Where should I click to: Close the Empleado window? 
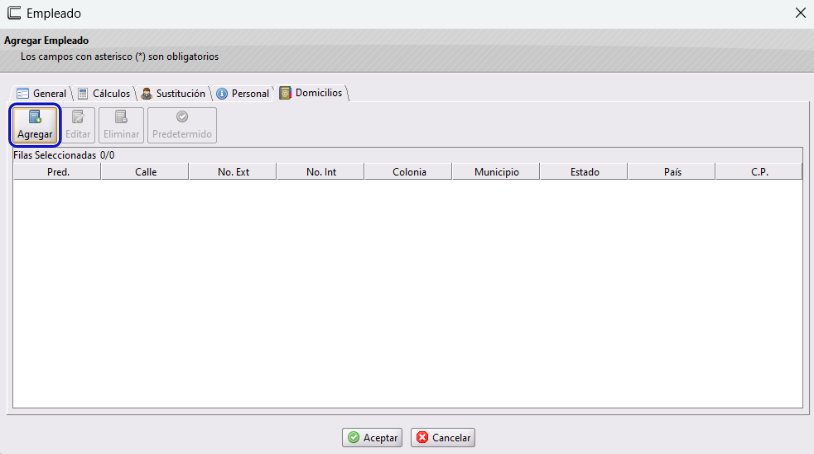tap(801, 13)
